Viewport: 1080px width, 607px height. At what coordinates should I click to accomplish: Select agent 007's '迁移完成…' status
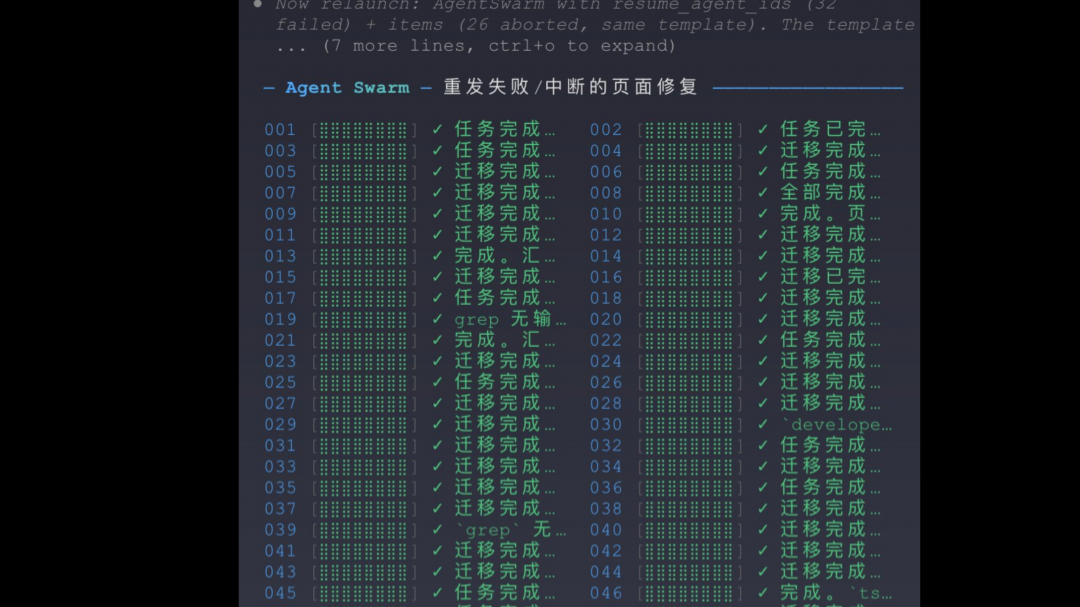(505, 193)
